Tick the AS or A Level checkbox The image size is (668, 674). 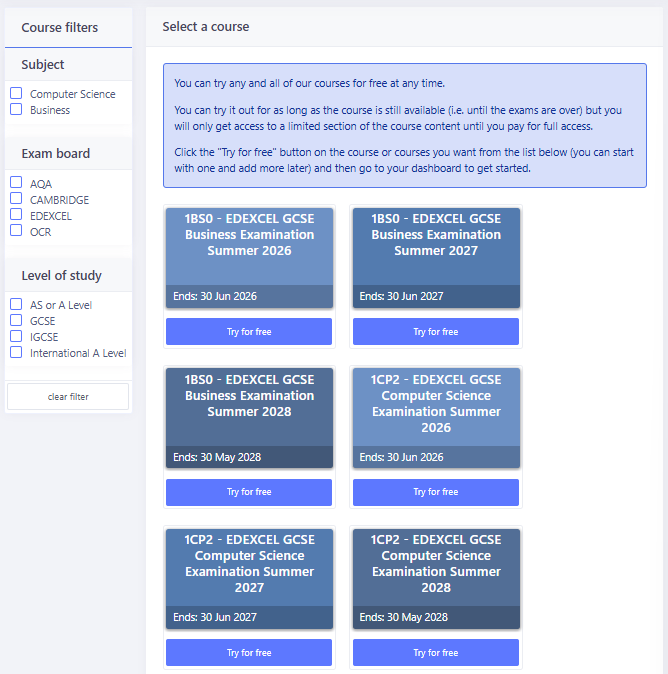[x=16, y=304]
